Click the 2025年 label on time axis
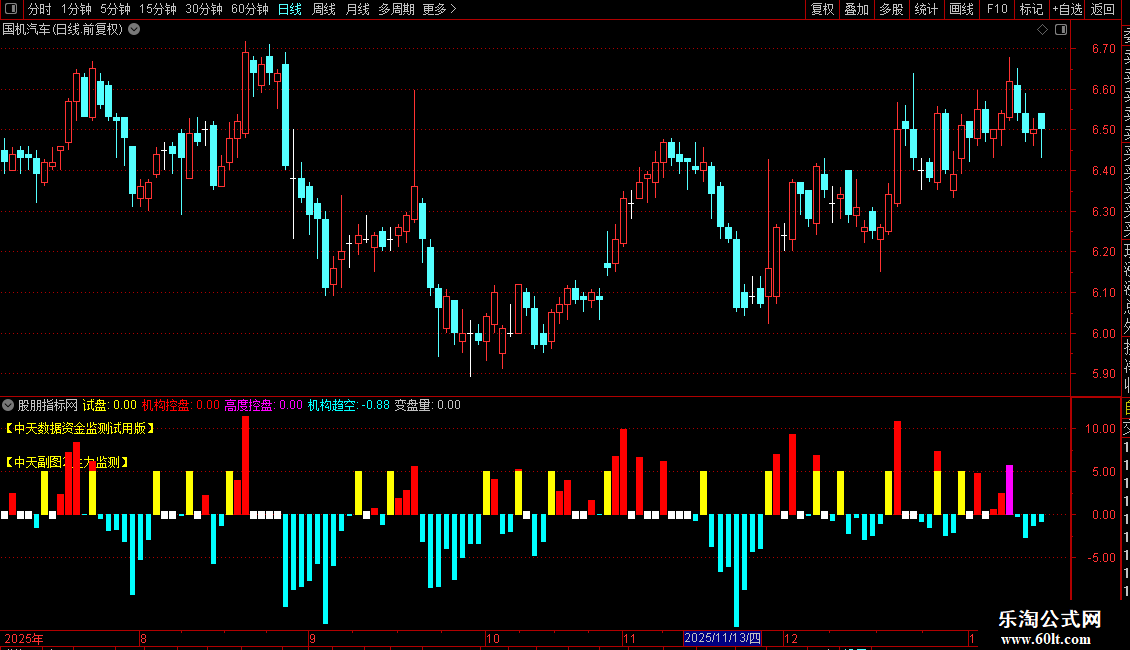Screen dimensions: 1130x650 tap(24, 638)
